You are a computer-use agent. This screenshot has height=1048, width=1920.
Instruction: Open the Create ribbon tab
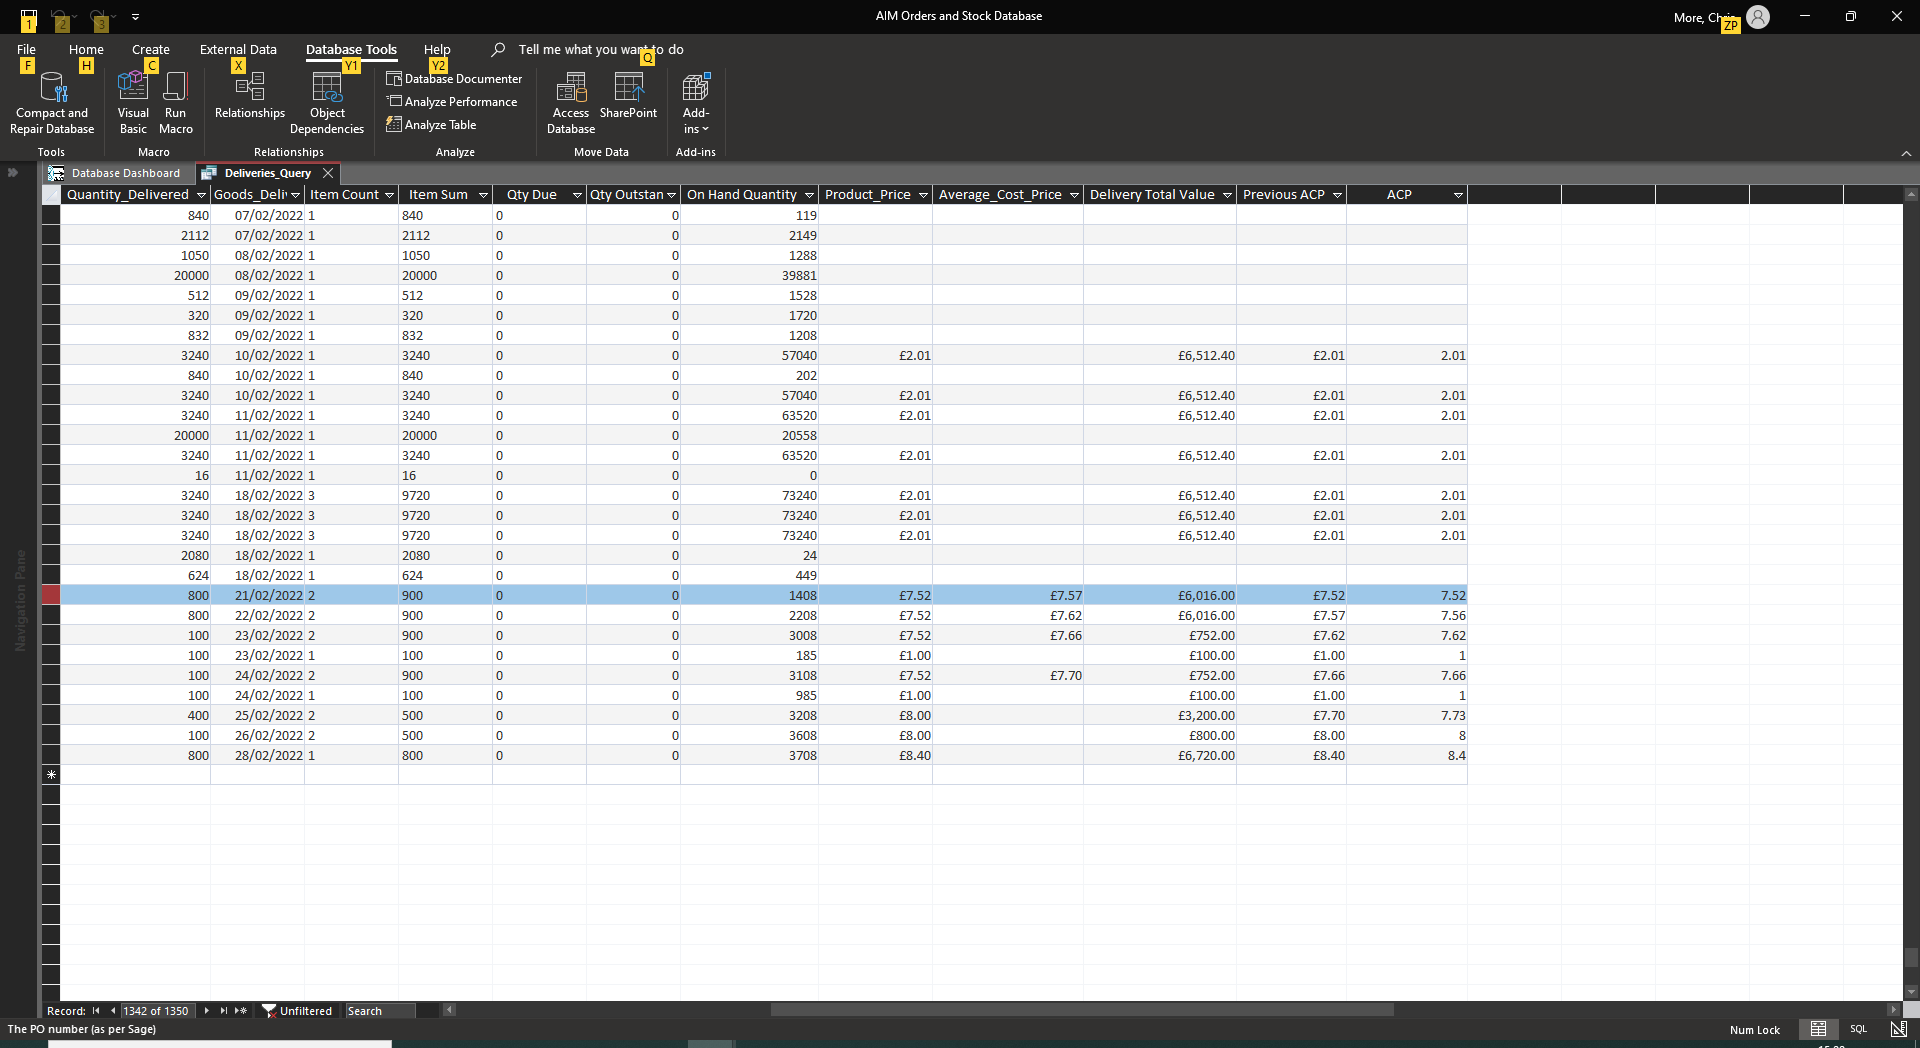point(151,49)
